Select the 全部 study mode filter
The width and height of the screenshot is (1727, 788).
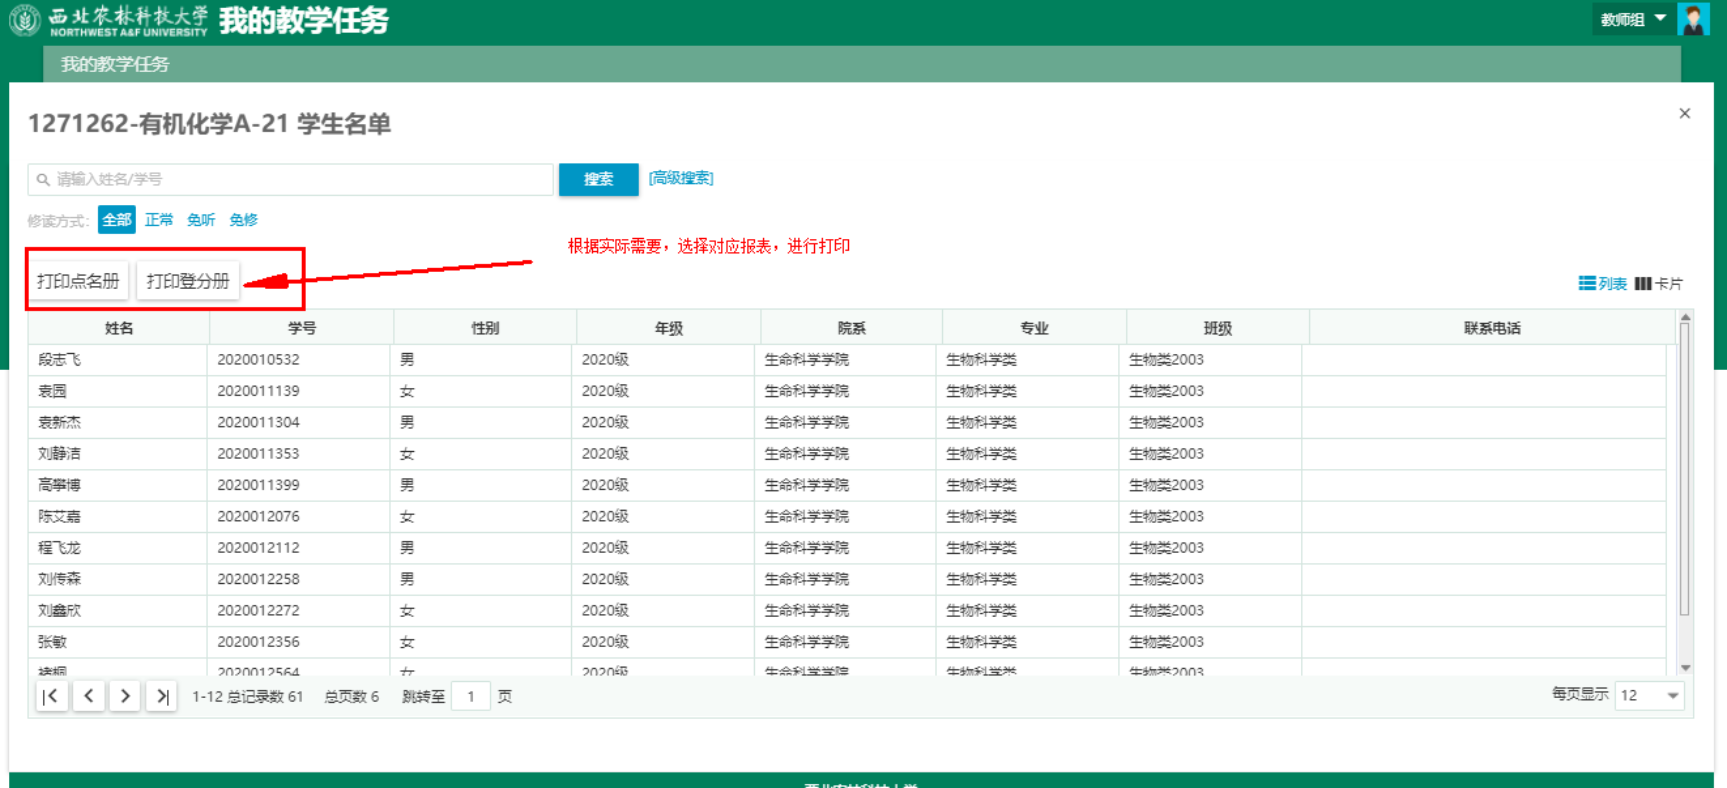116,220
